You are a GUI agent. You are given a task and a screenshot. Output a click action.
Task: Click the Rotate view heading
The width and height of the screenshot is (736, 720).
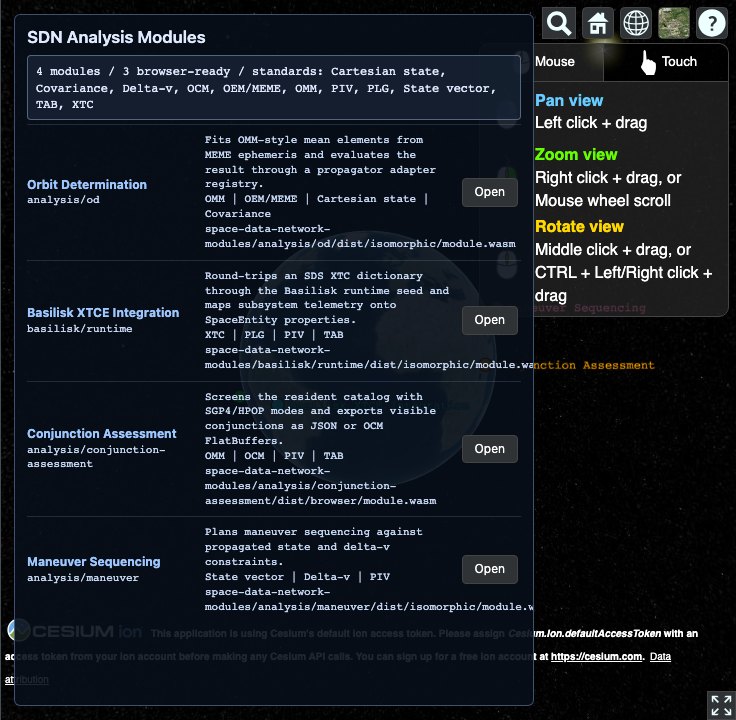coord(579,227)
